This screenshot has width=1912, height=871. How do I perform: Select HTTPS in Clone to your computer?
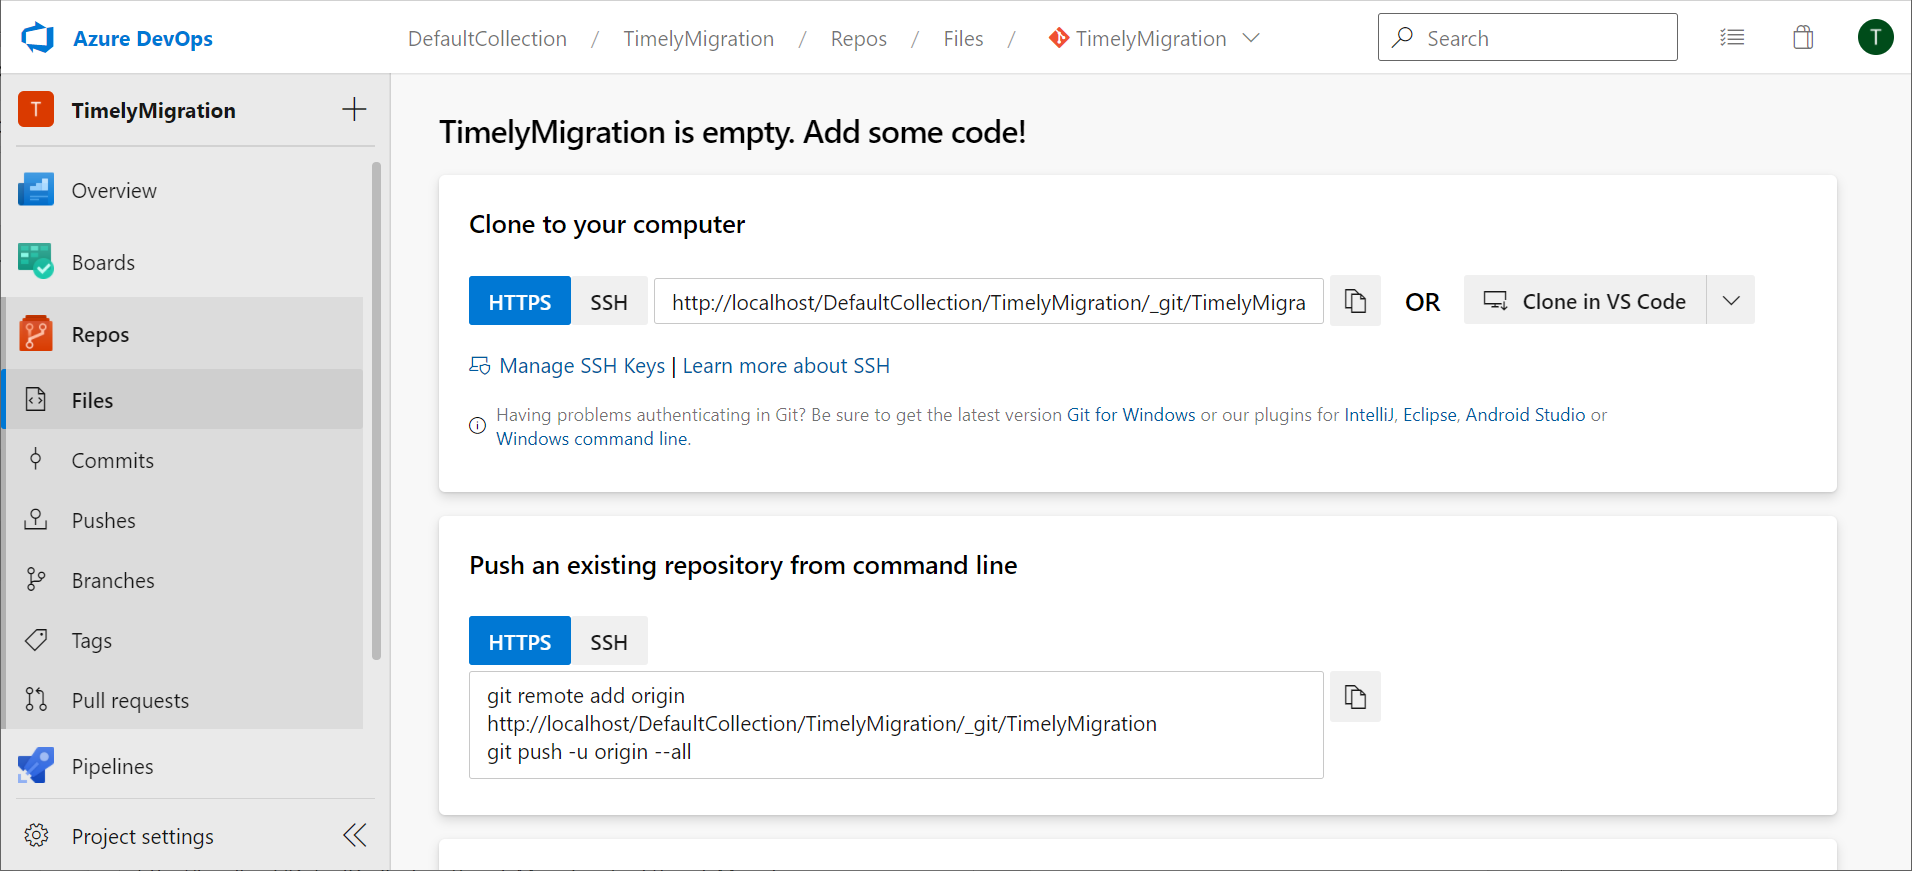520,301
